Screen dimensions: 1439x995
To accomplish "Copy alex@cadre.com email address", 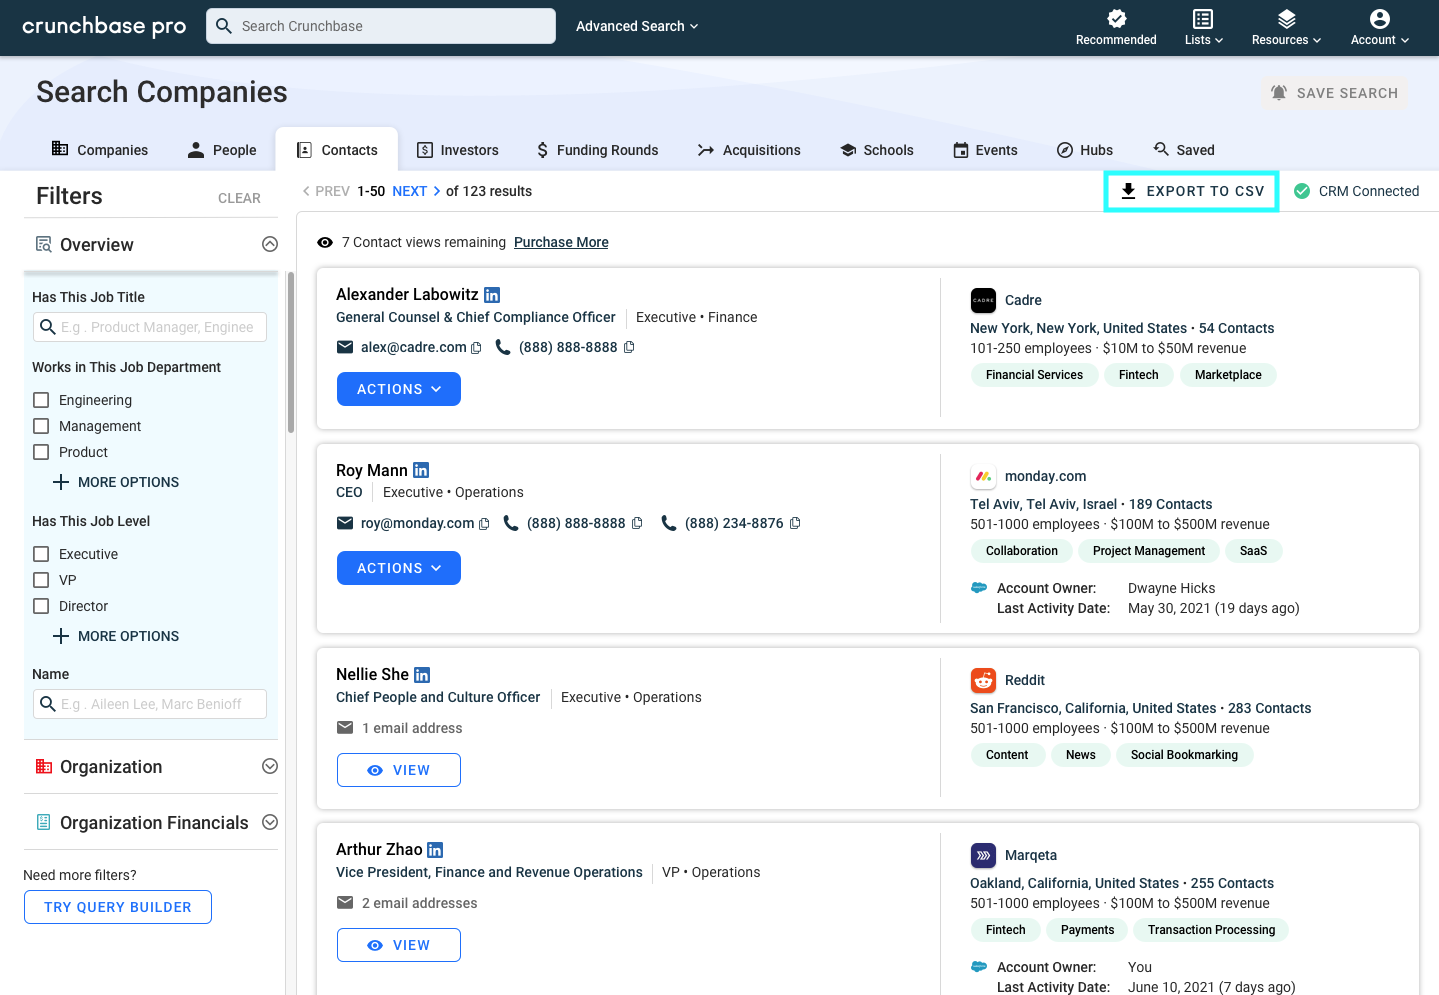I will coord(476,348).
